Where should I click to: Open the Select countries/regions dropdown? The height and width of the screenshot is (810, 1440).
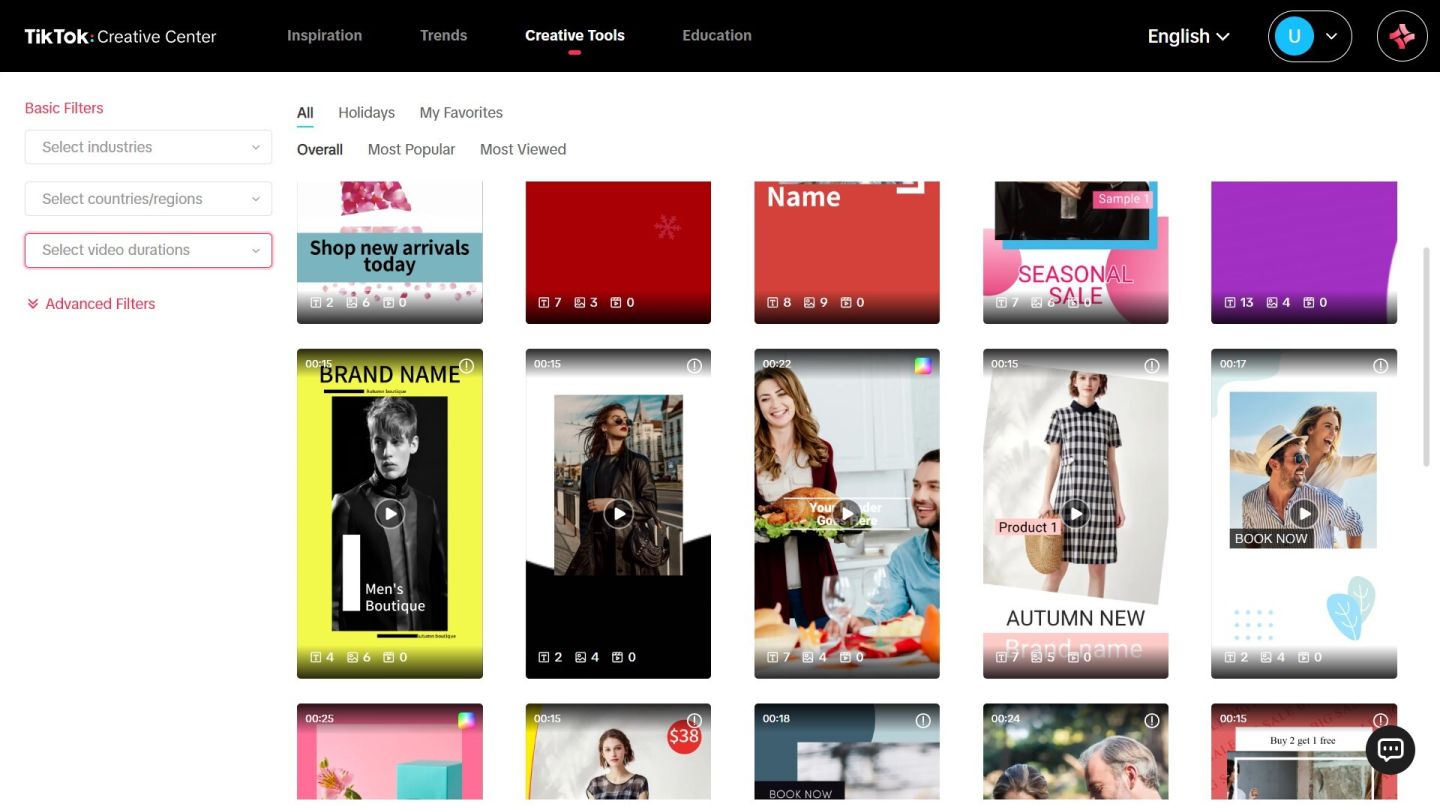tap(148, 199)
